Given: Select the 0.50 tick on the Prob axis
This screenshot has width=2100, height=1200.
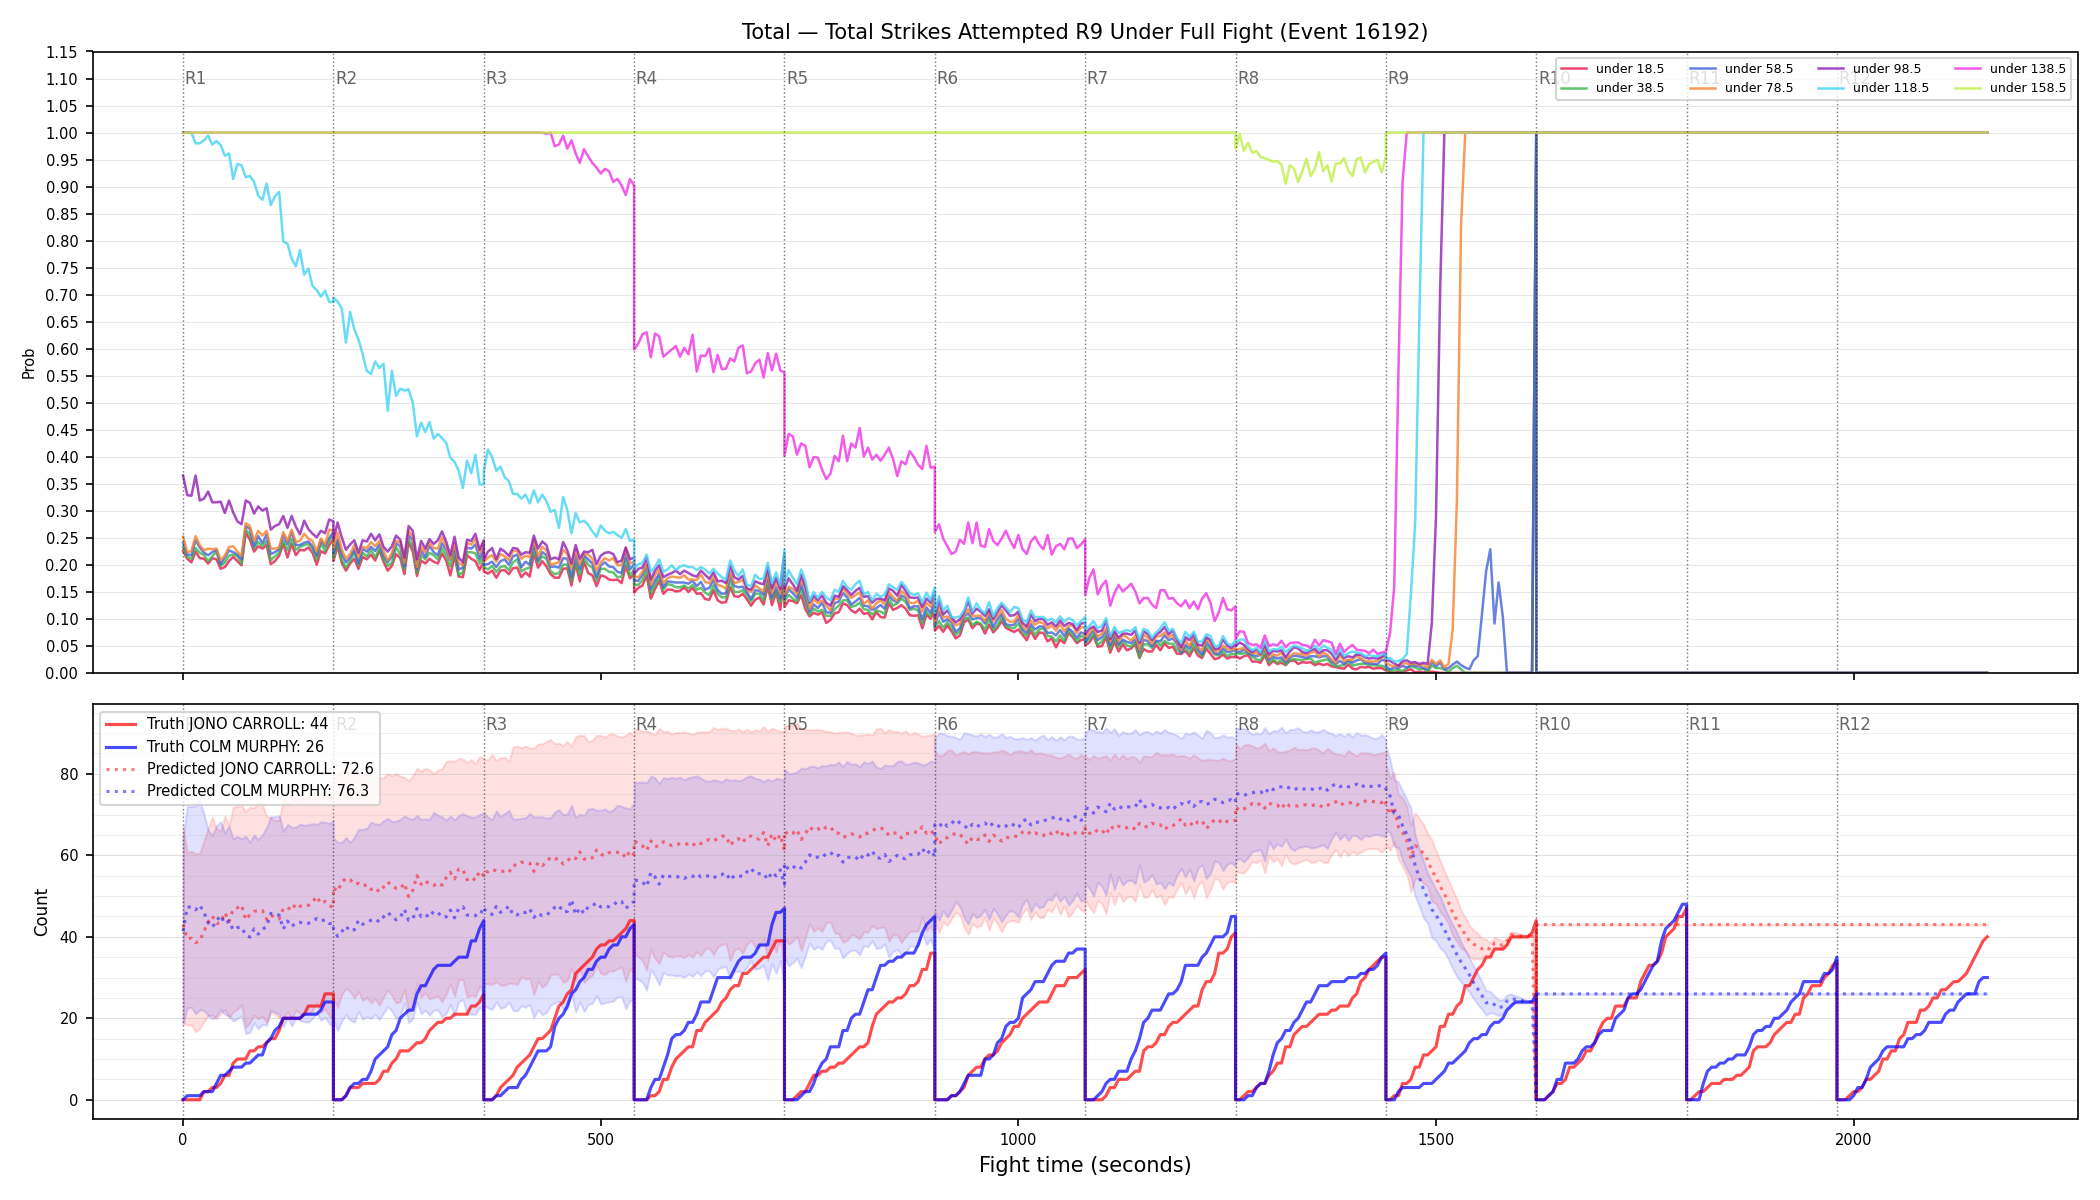Looking at the screenshot, I should (62, 403).
